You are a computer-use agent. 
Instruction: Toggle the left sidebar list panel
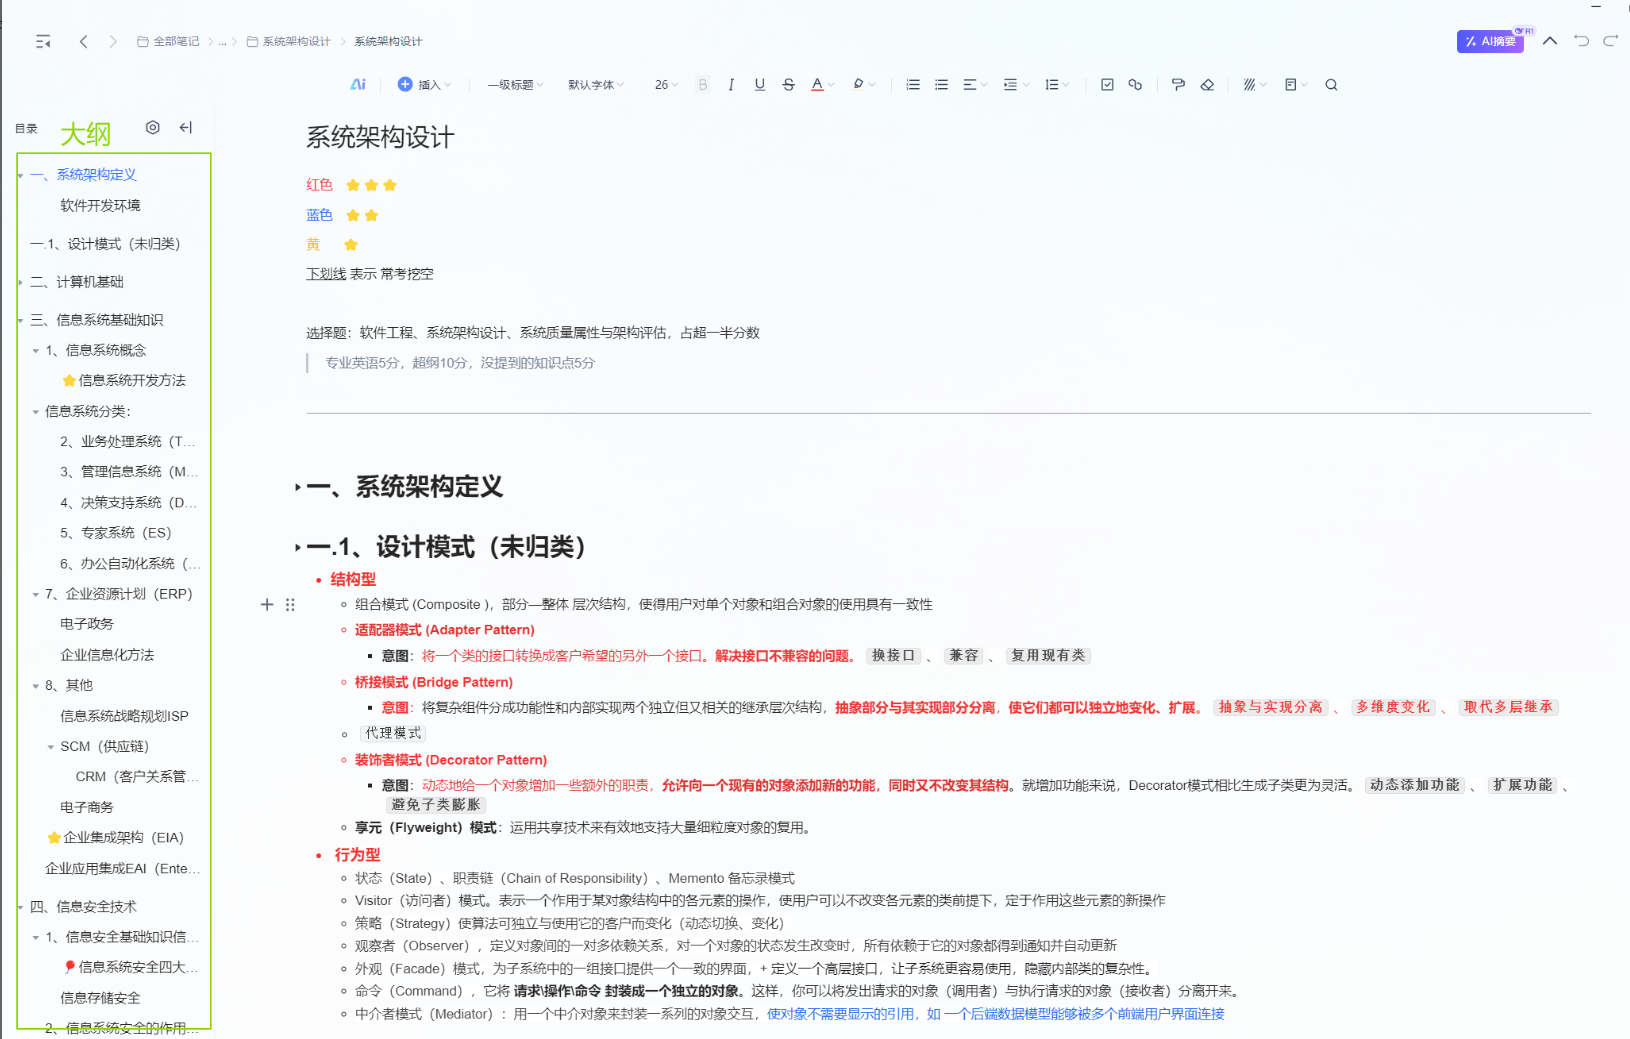pyautogui.click(x=43, y=41)
